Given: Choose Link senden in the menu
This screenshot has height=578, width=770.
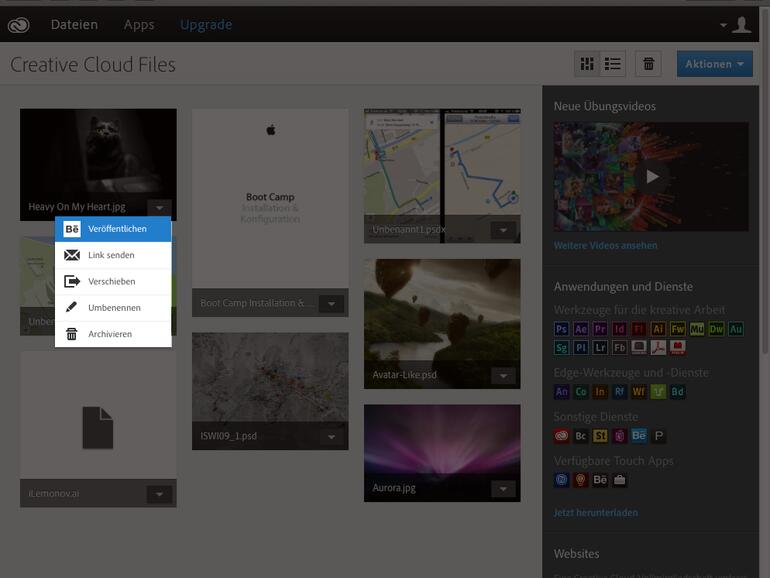Looking at the screenshot, I should [113, 255].
